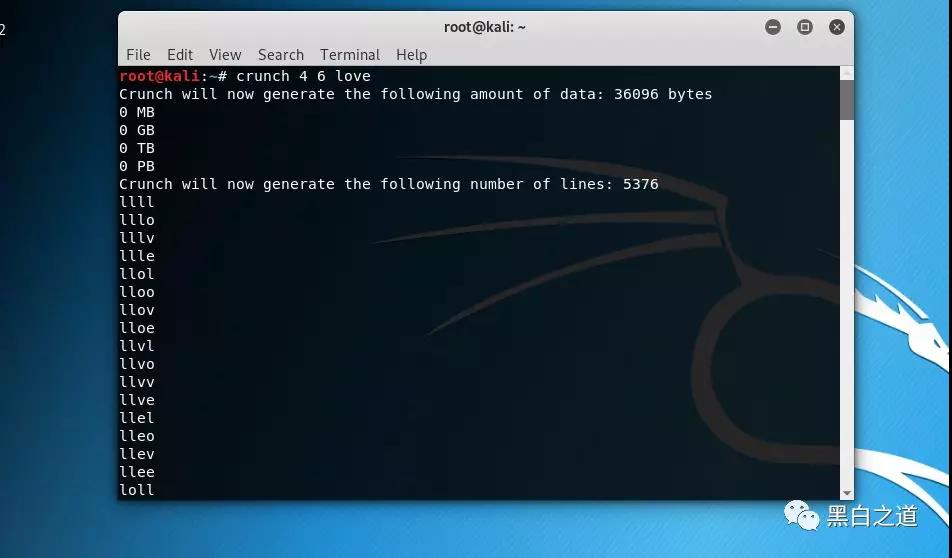
Task: Click the '0 GB' output line
Action: [x=137, y=130]
